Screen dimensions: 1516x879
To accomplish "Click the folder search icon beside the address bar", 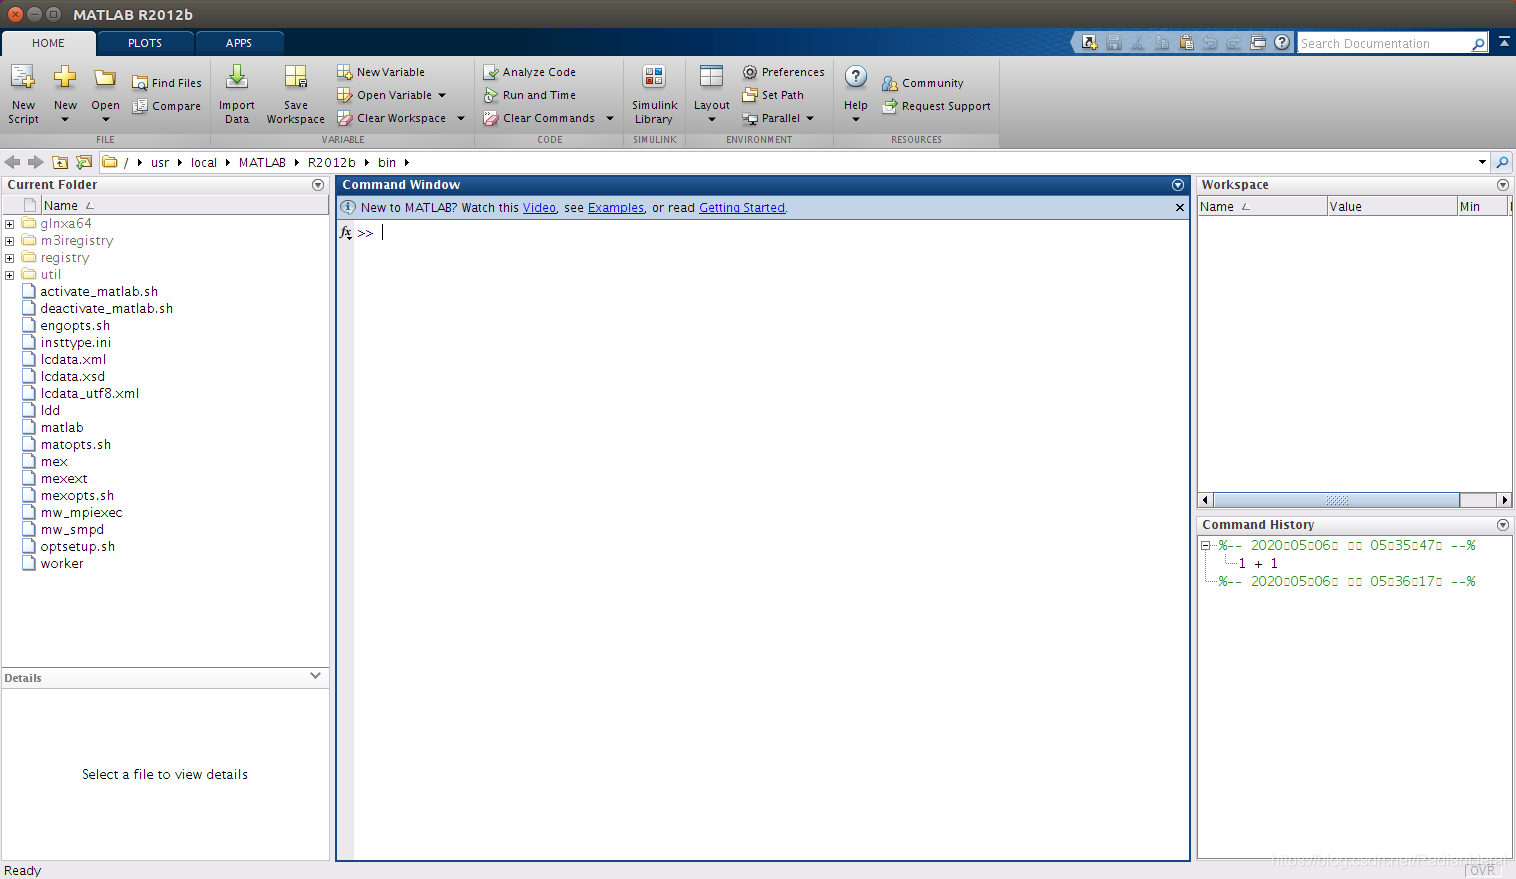I will 1502,162.
